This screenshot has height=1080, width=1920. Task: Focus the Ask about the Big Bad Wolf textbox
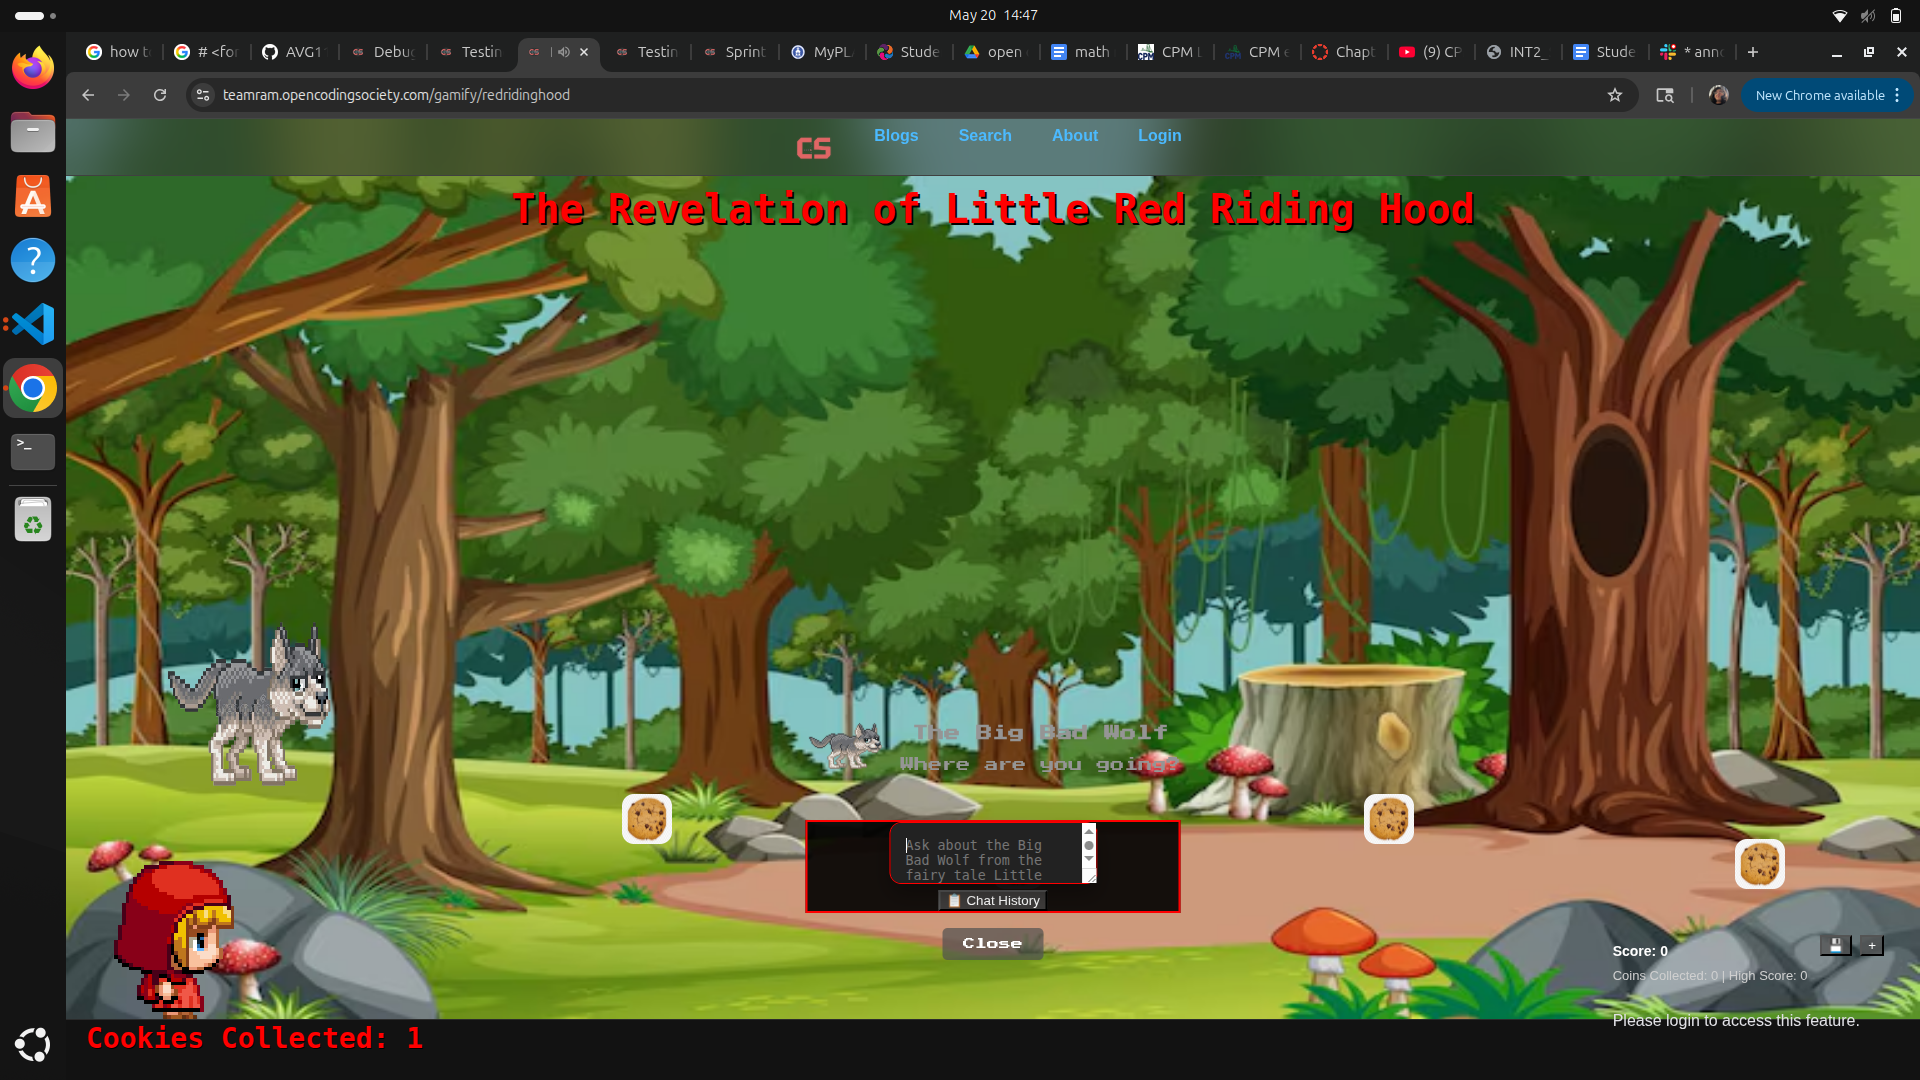click(x=985, y=854)
